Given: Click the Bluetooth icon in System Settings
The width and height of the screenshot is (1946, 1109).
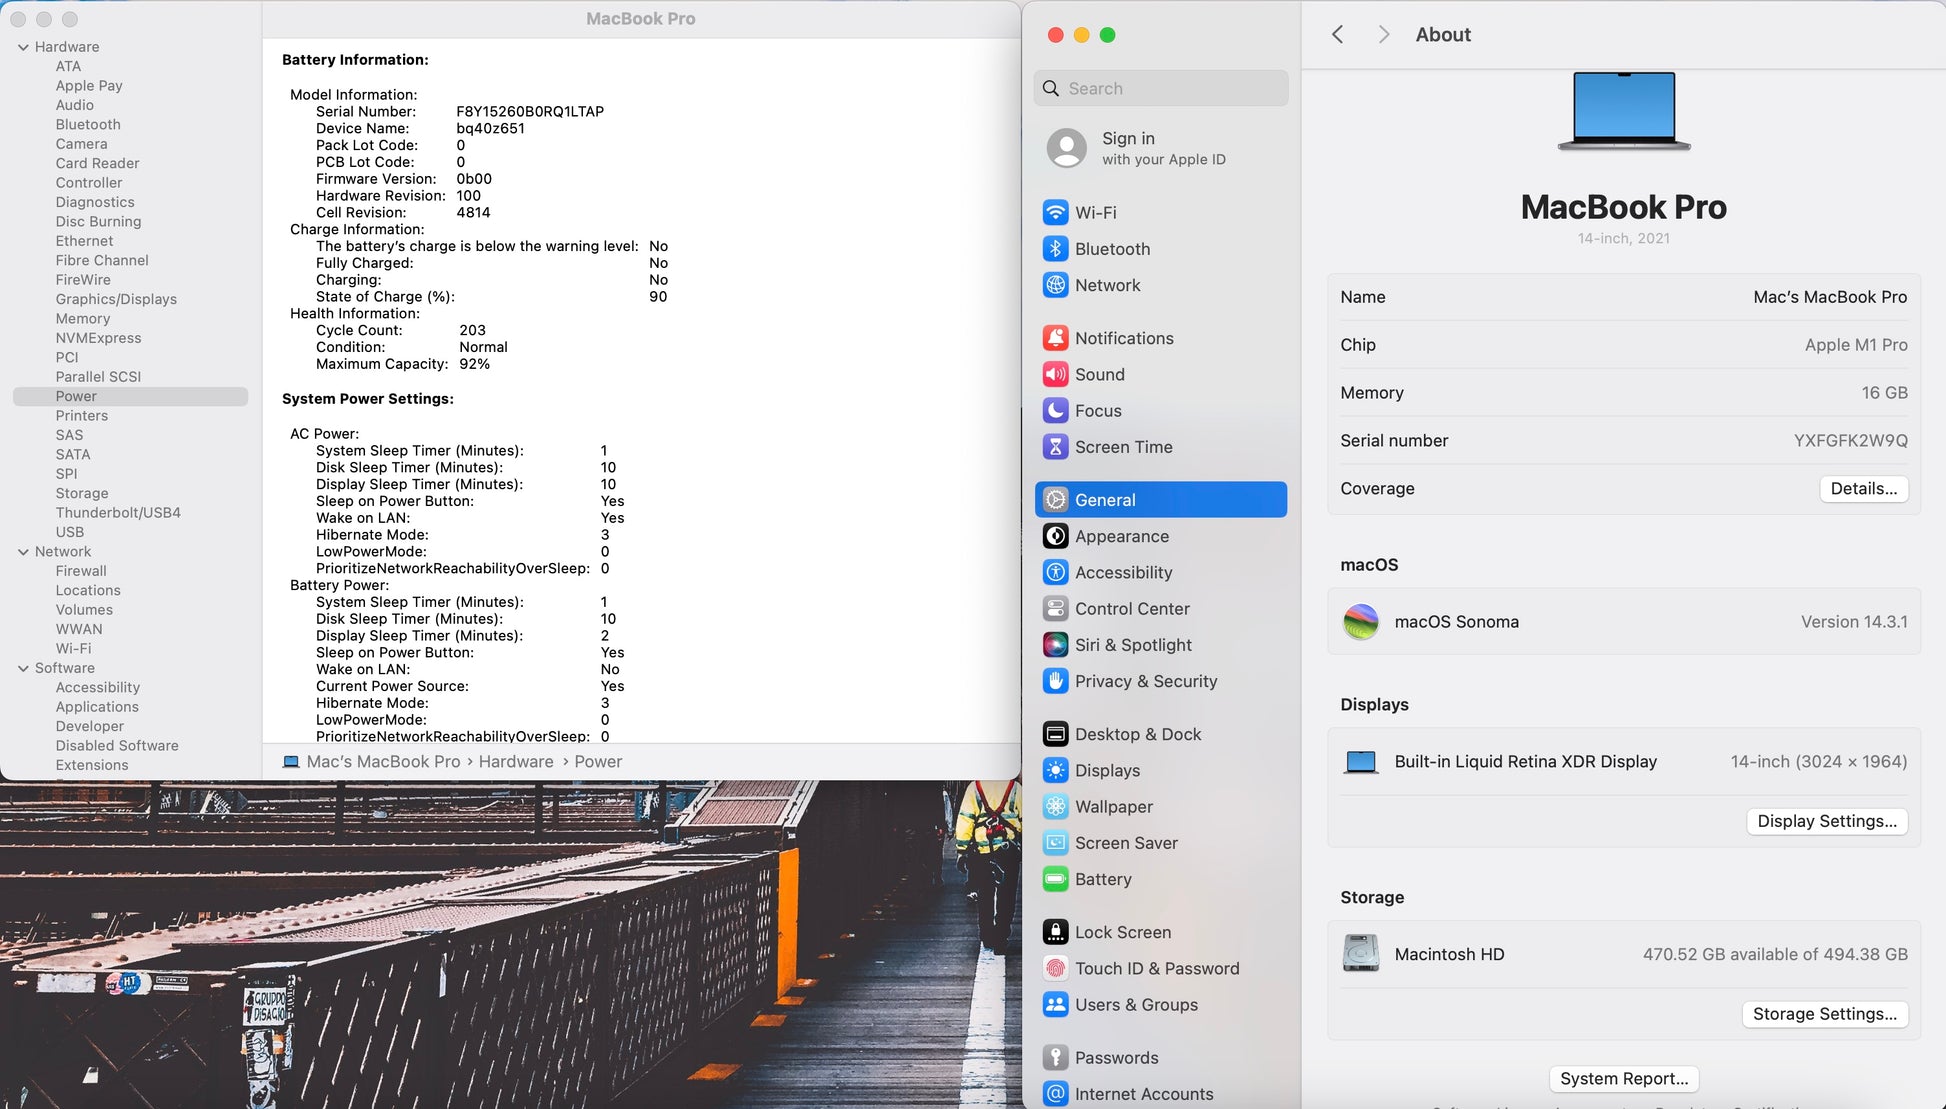Looking at the screenshot, I should coord(1055,249).
